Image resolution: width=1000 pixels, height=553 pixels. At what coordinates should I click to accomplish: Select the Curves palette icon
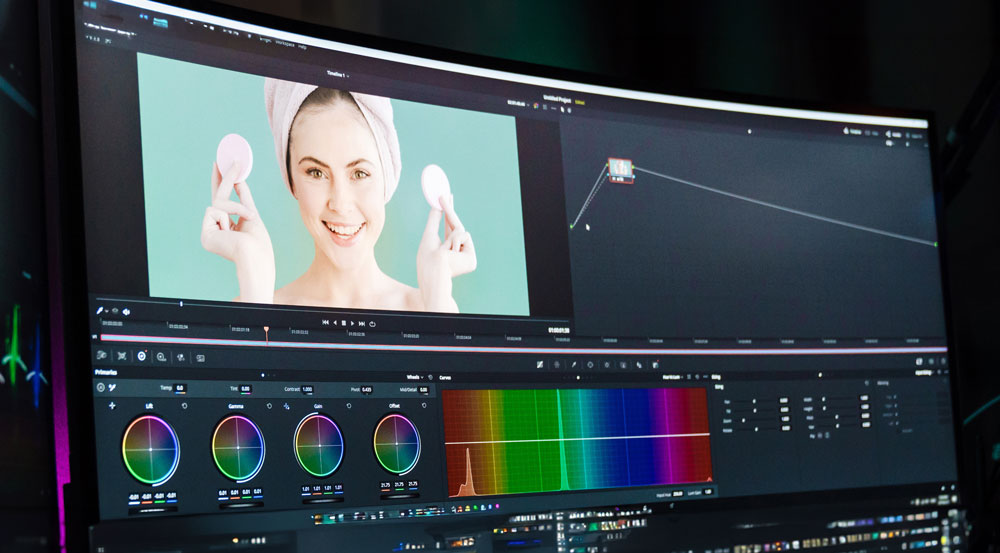pos(540,364)
